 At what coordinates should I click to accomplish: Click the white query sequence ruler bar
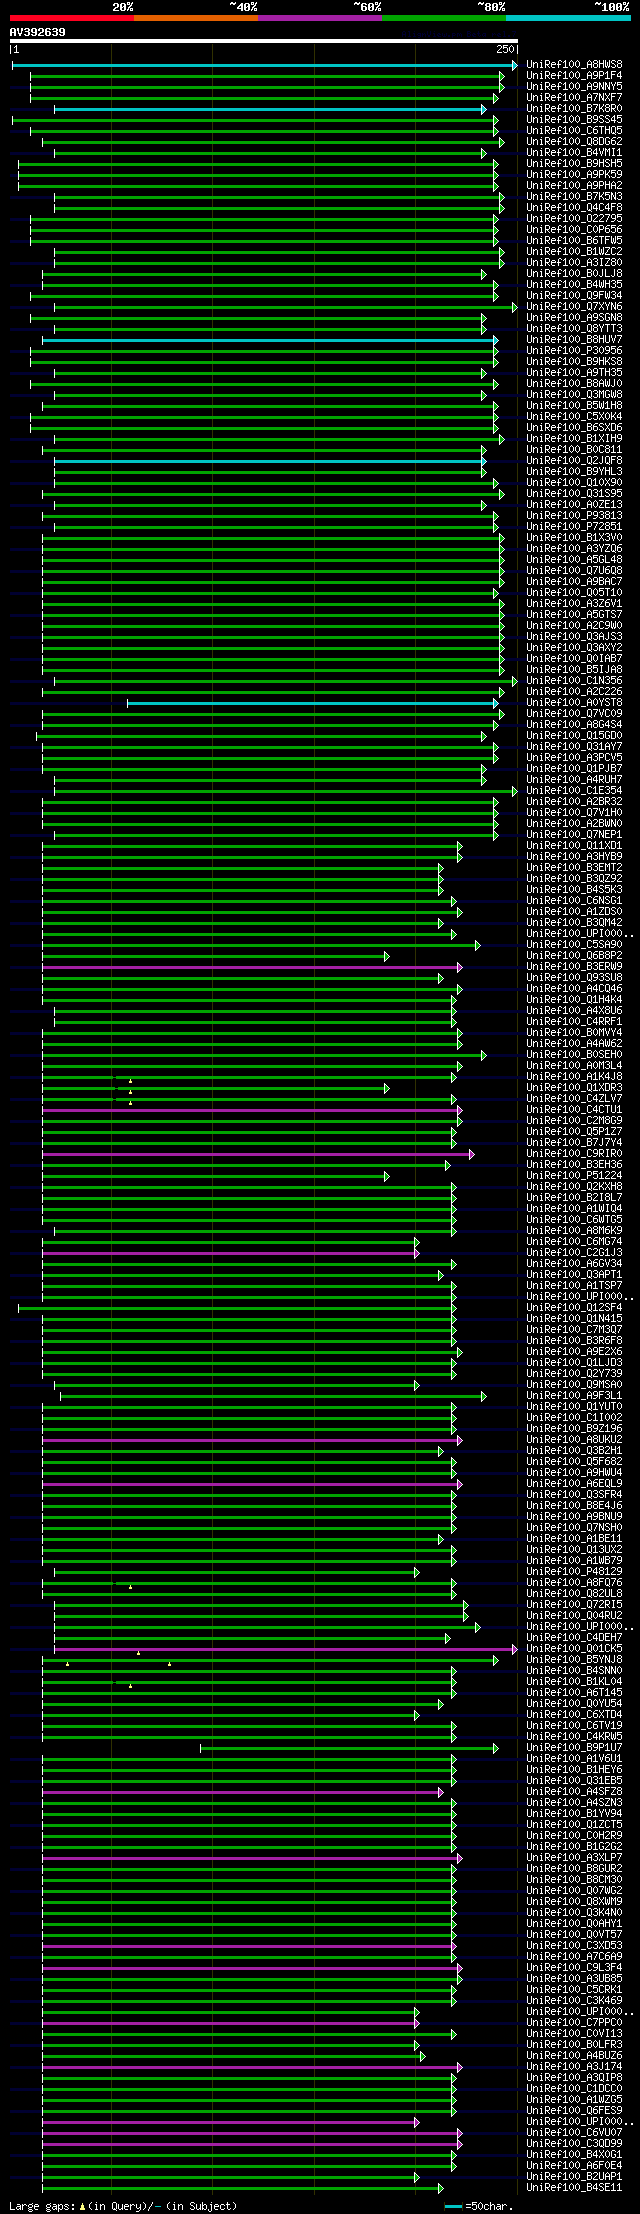point(264,42)
